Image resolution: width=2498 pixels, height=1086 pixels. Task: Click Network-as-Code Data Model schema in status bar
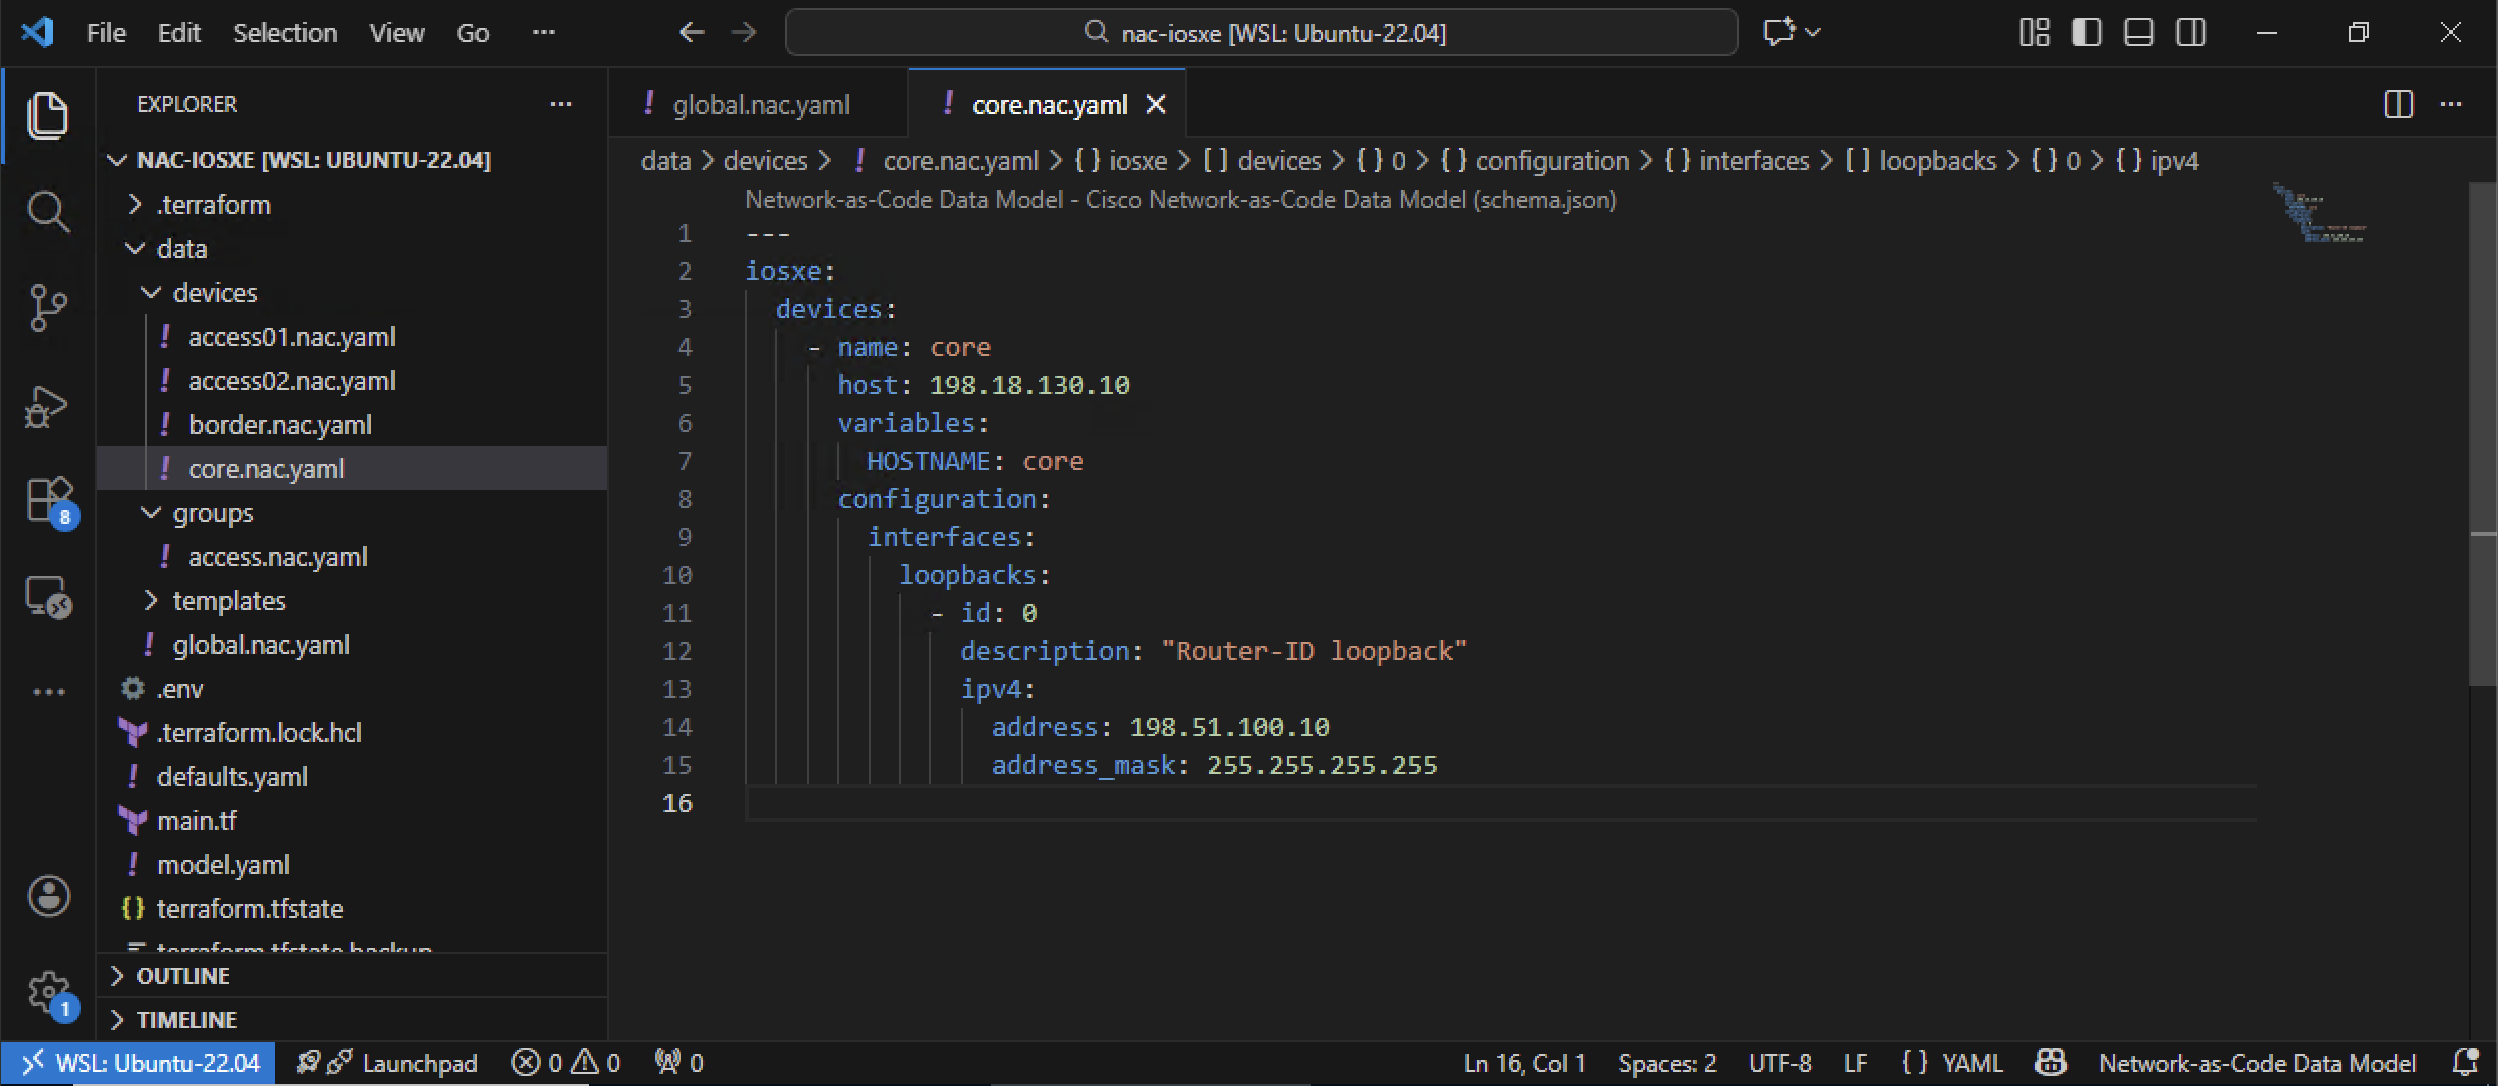click(x=2257, y=1062)
